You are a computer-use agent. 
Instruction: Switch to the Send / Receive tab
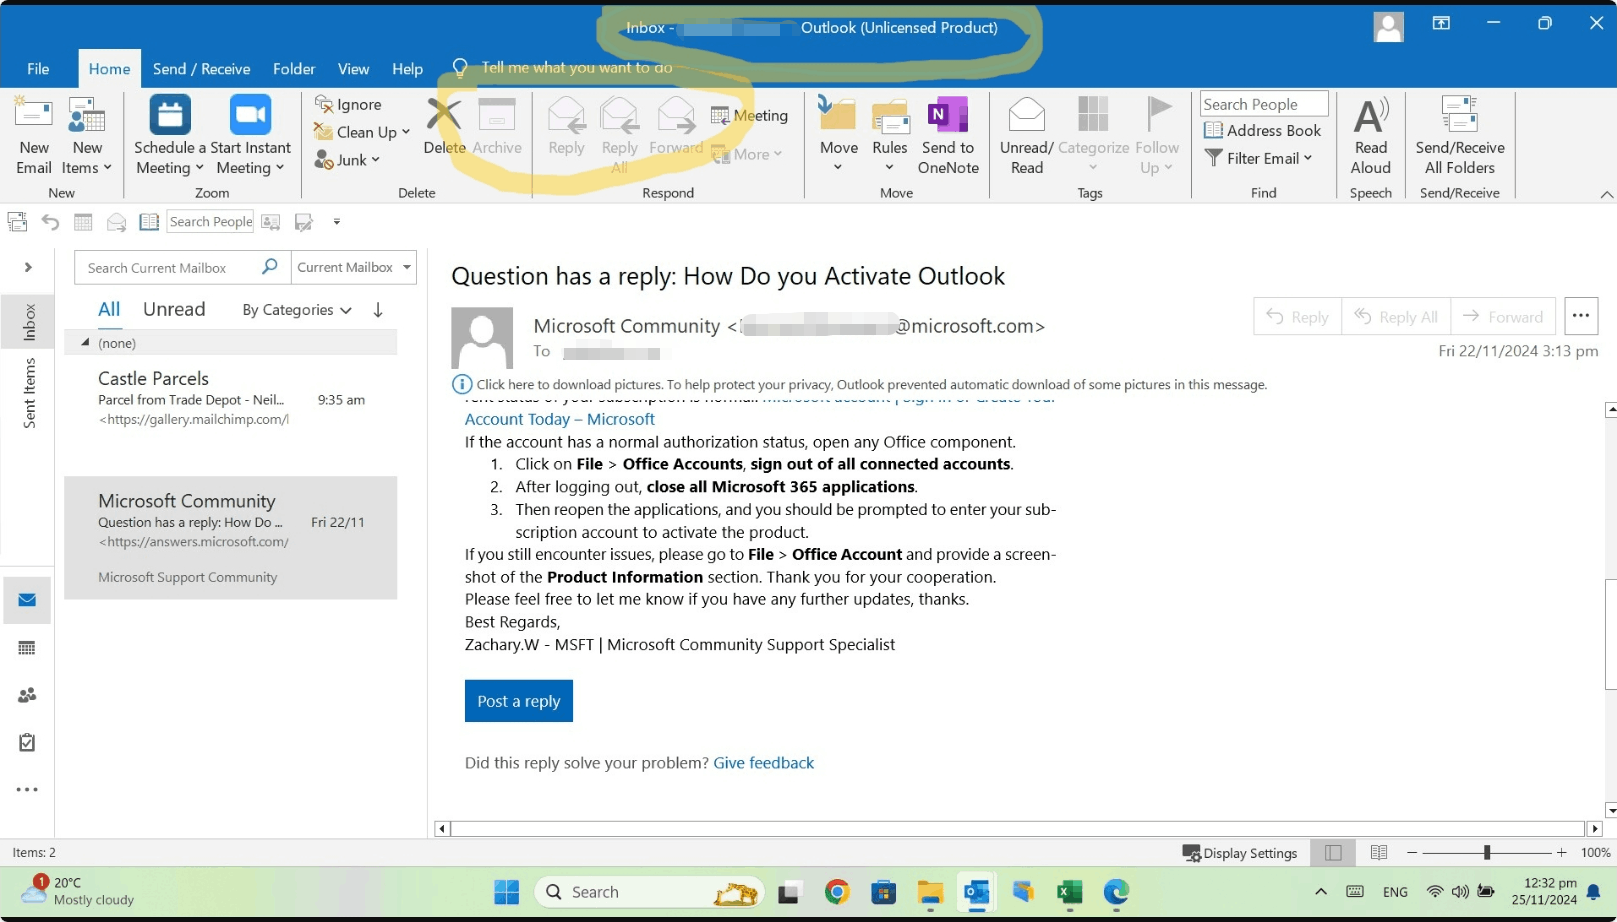pos(201,68)
